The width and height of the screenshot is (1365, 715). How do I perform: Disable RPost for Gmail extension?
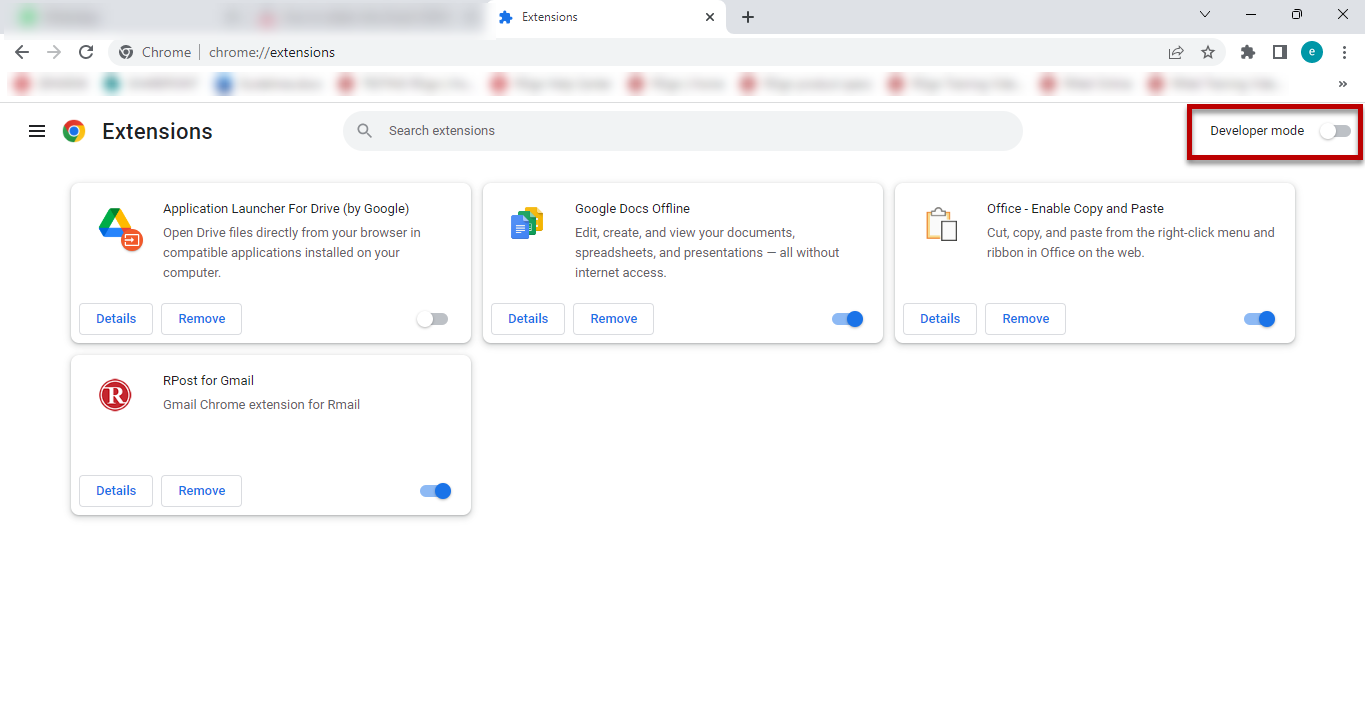(435, 491)
